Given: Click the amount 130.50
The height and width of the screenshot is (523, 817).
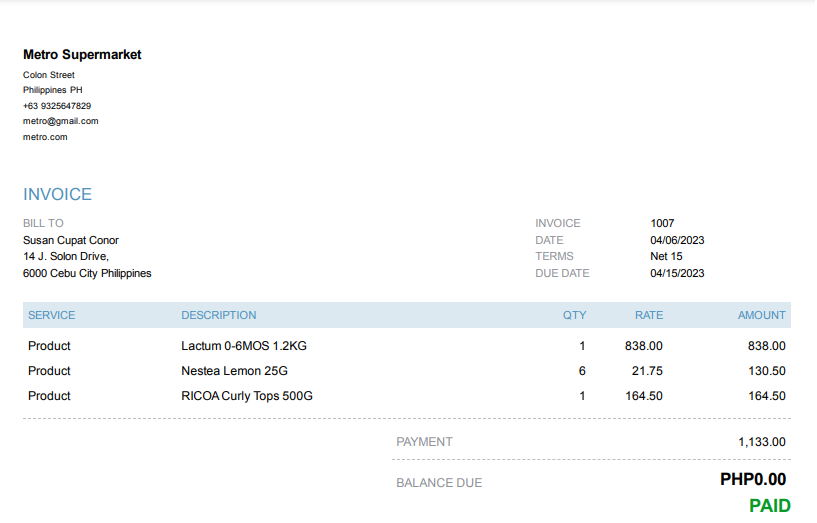Looking at the screenshot, I should coord(767,371).
